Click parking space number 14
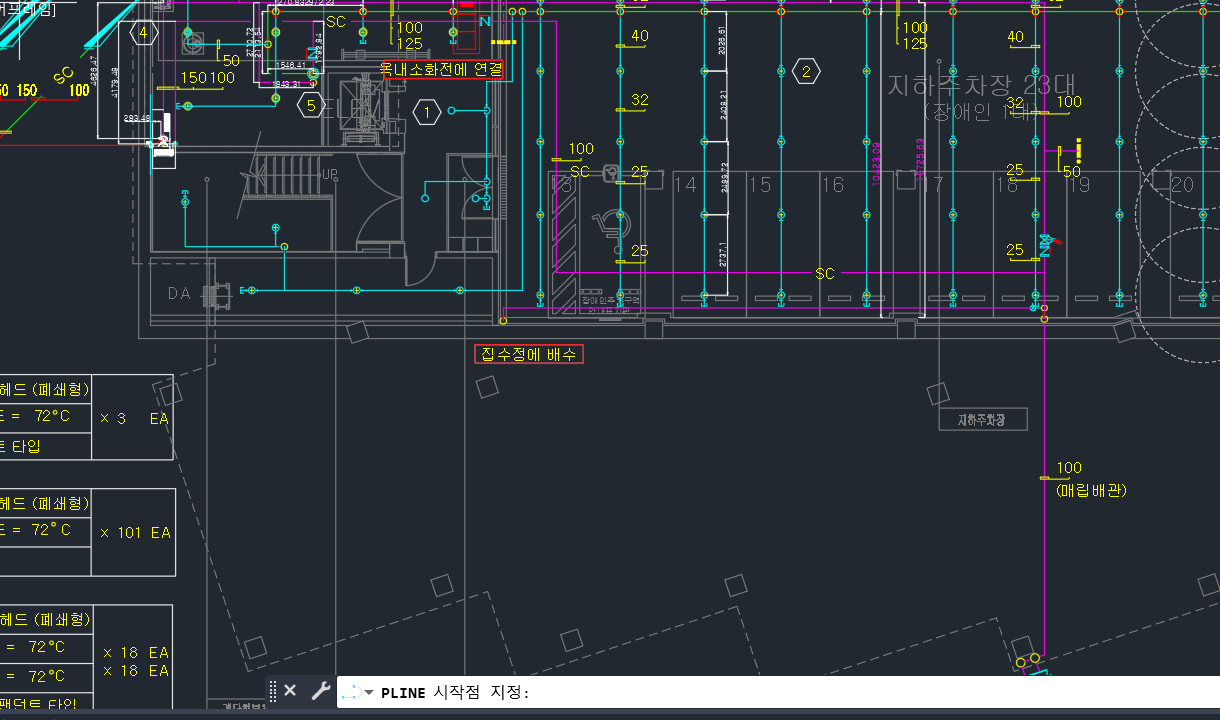 click(x=685, y=185)
